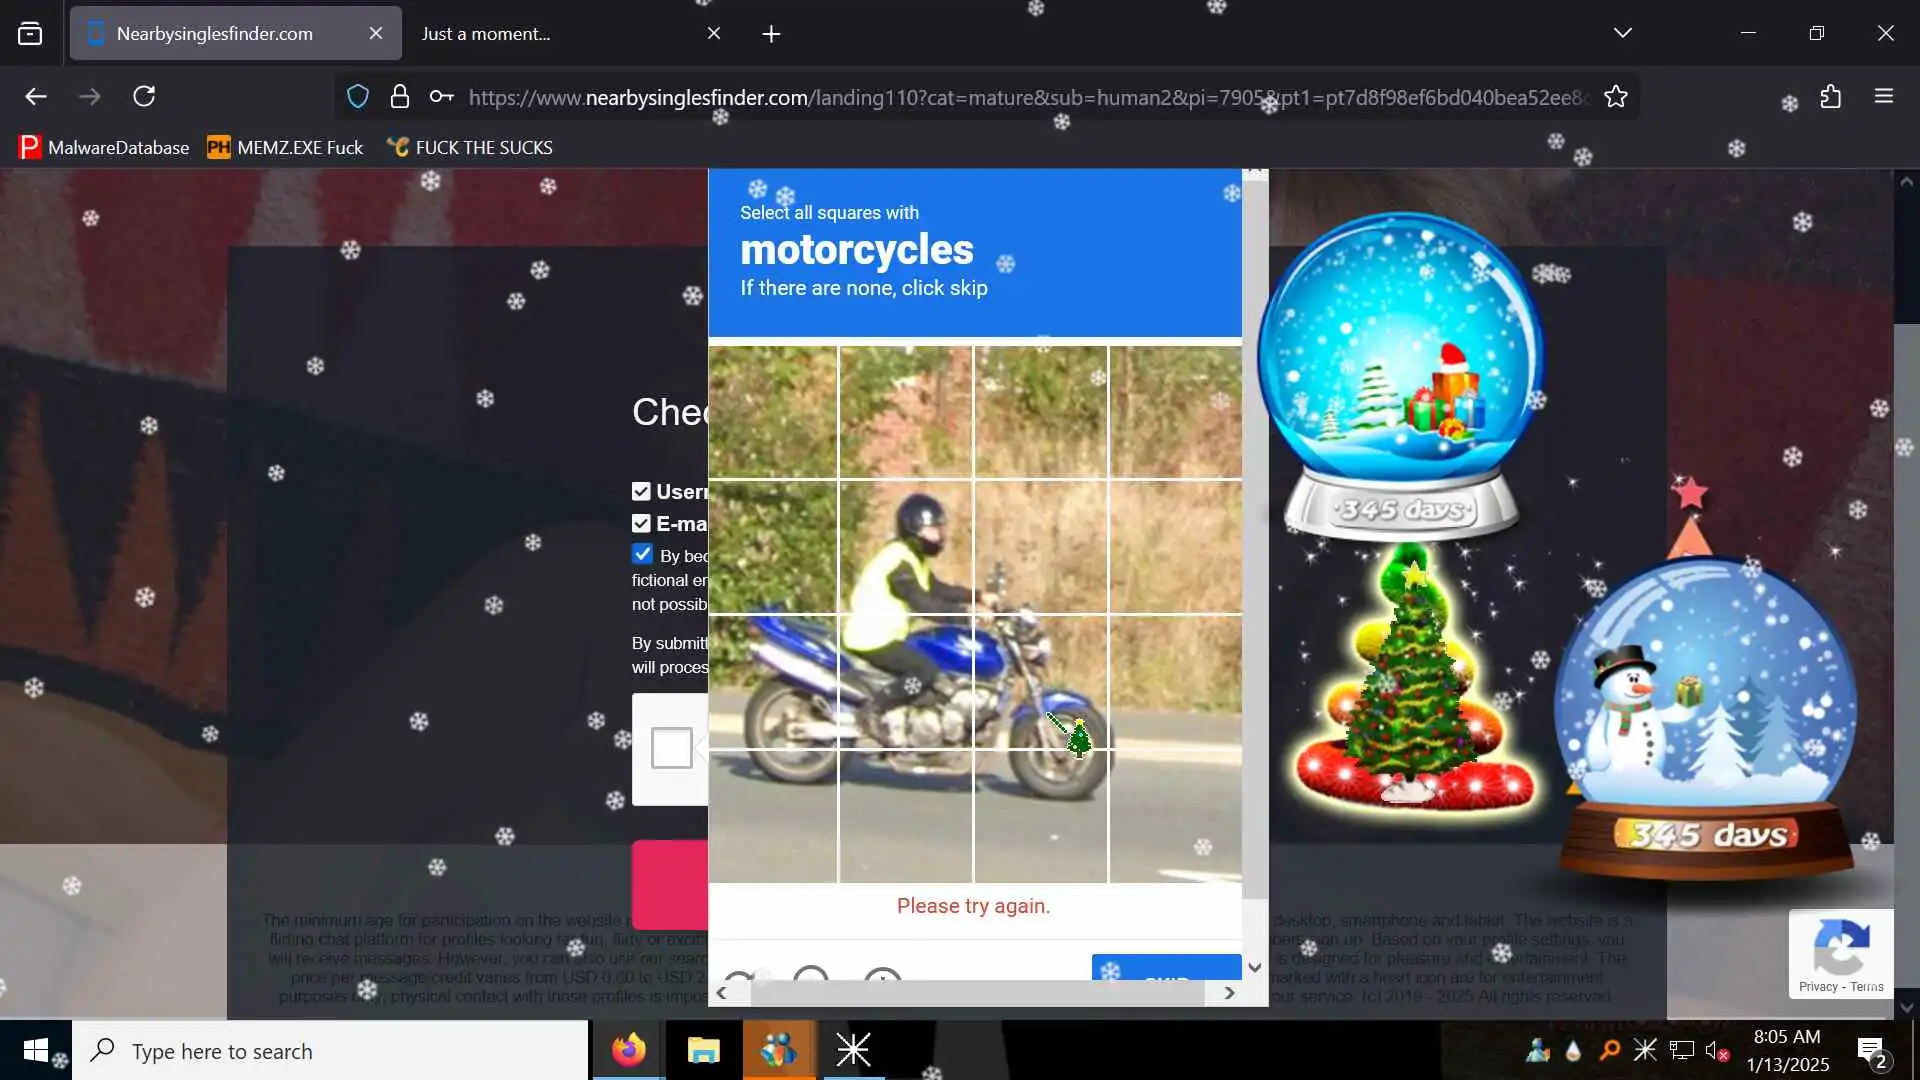Click captcha frame scroll-down arrow
Viewport: 1920px width, 1080px height.
[1255, 967]
